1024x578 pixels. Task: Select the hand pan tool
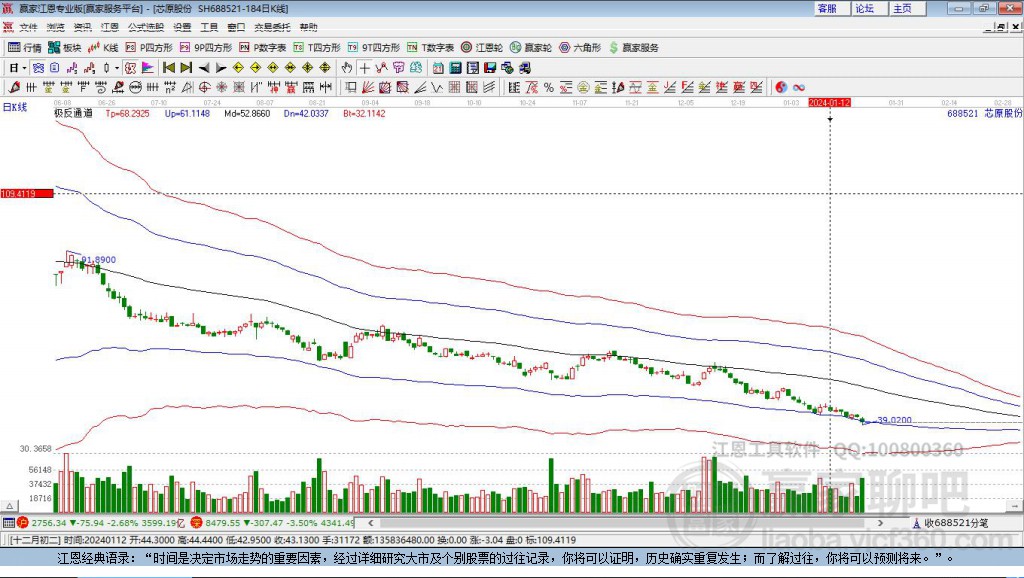pos(347,68)
